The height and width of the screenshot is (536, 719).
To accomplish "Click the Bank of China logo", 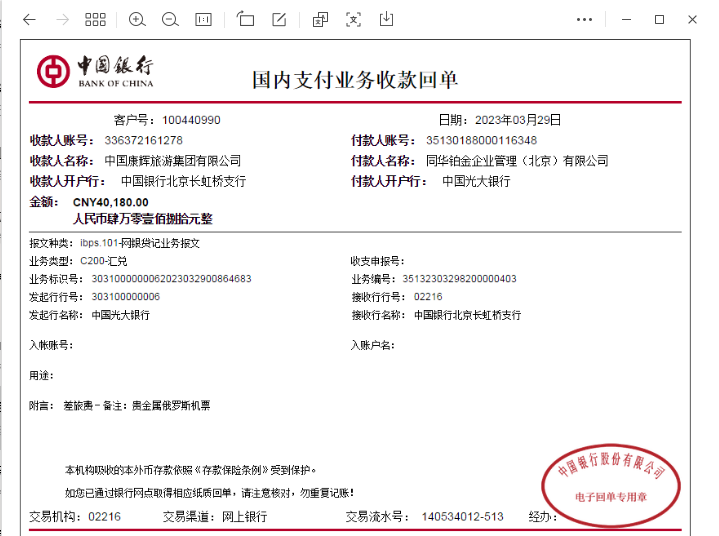I will click(54, 72).
